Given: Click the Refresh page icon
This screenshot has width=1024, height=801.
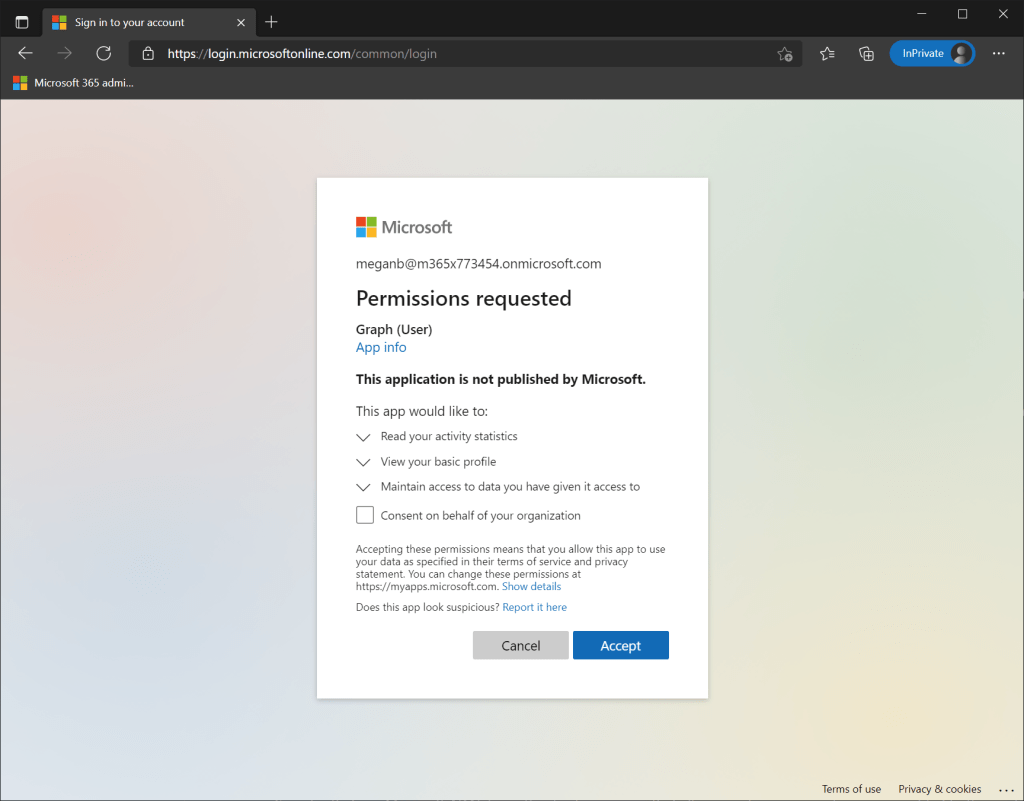Looking at the screenshot, I should [103, 53].
